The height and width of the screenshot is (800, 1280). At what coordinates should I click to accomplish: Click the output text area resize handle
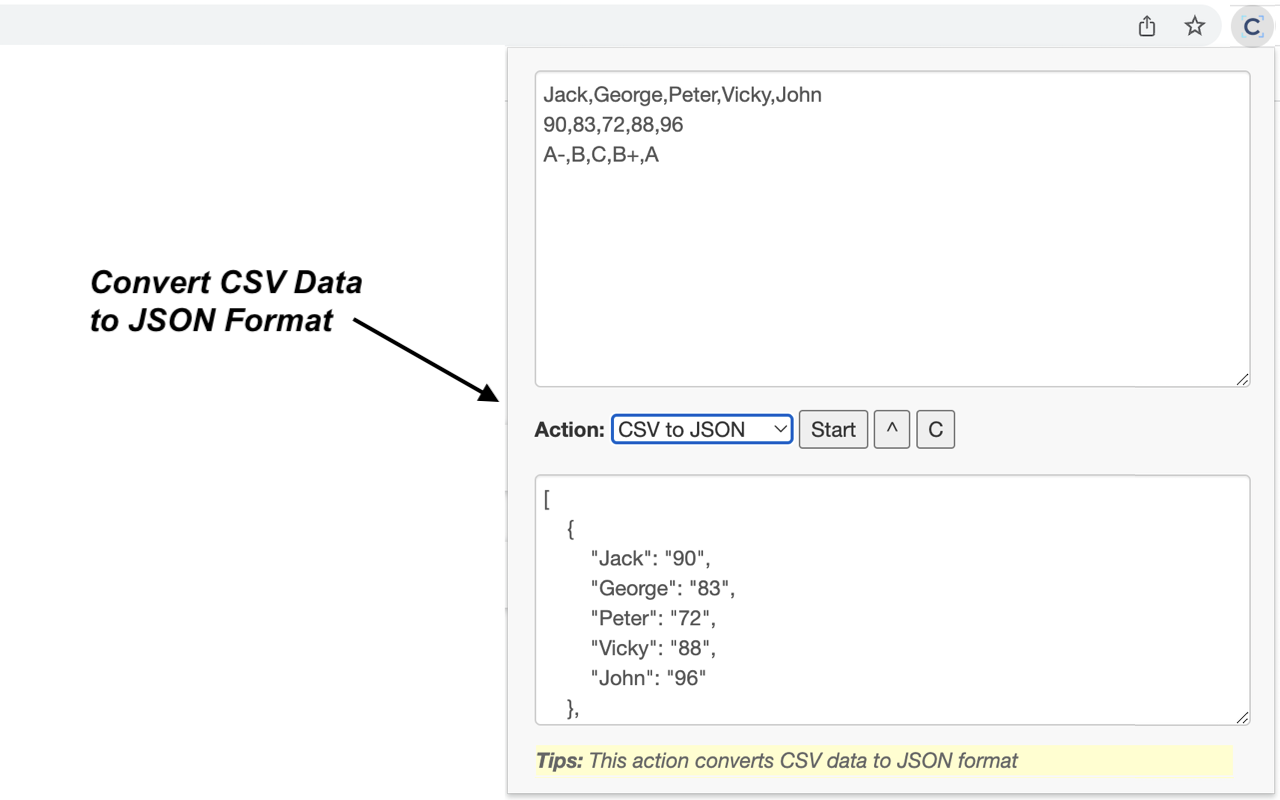pyautogui.click(x=1242, y=717)
